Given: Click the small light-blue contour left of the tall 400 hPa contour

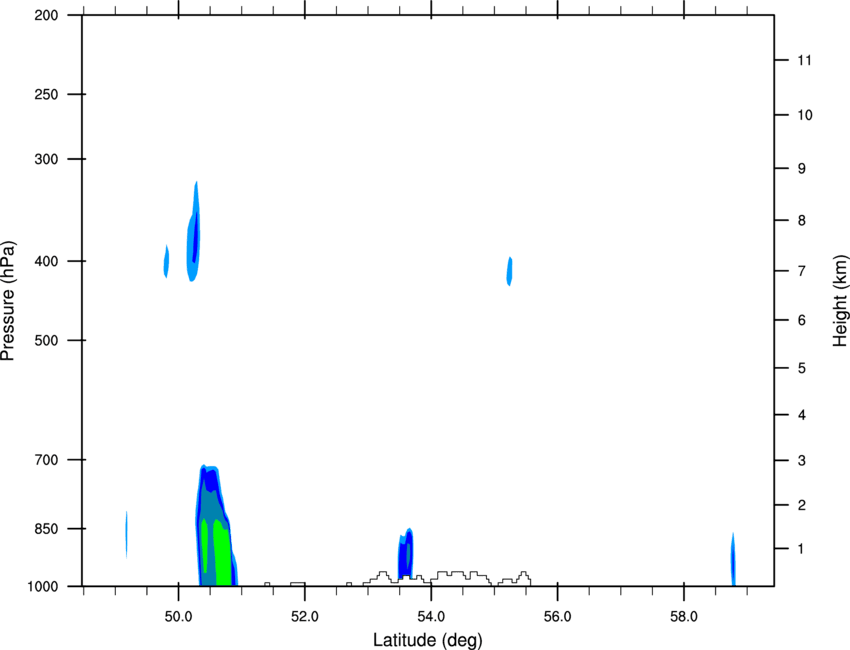Looking at the screenshot, I should point(166,261).
